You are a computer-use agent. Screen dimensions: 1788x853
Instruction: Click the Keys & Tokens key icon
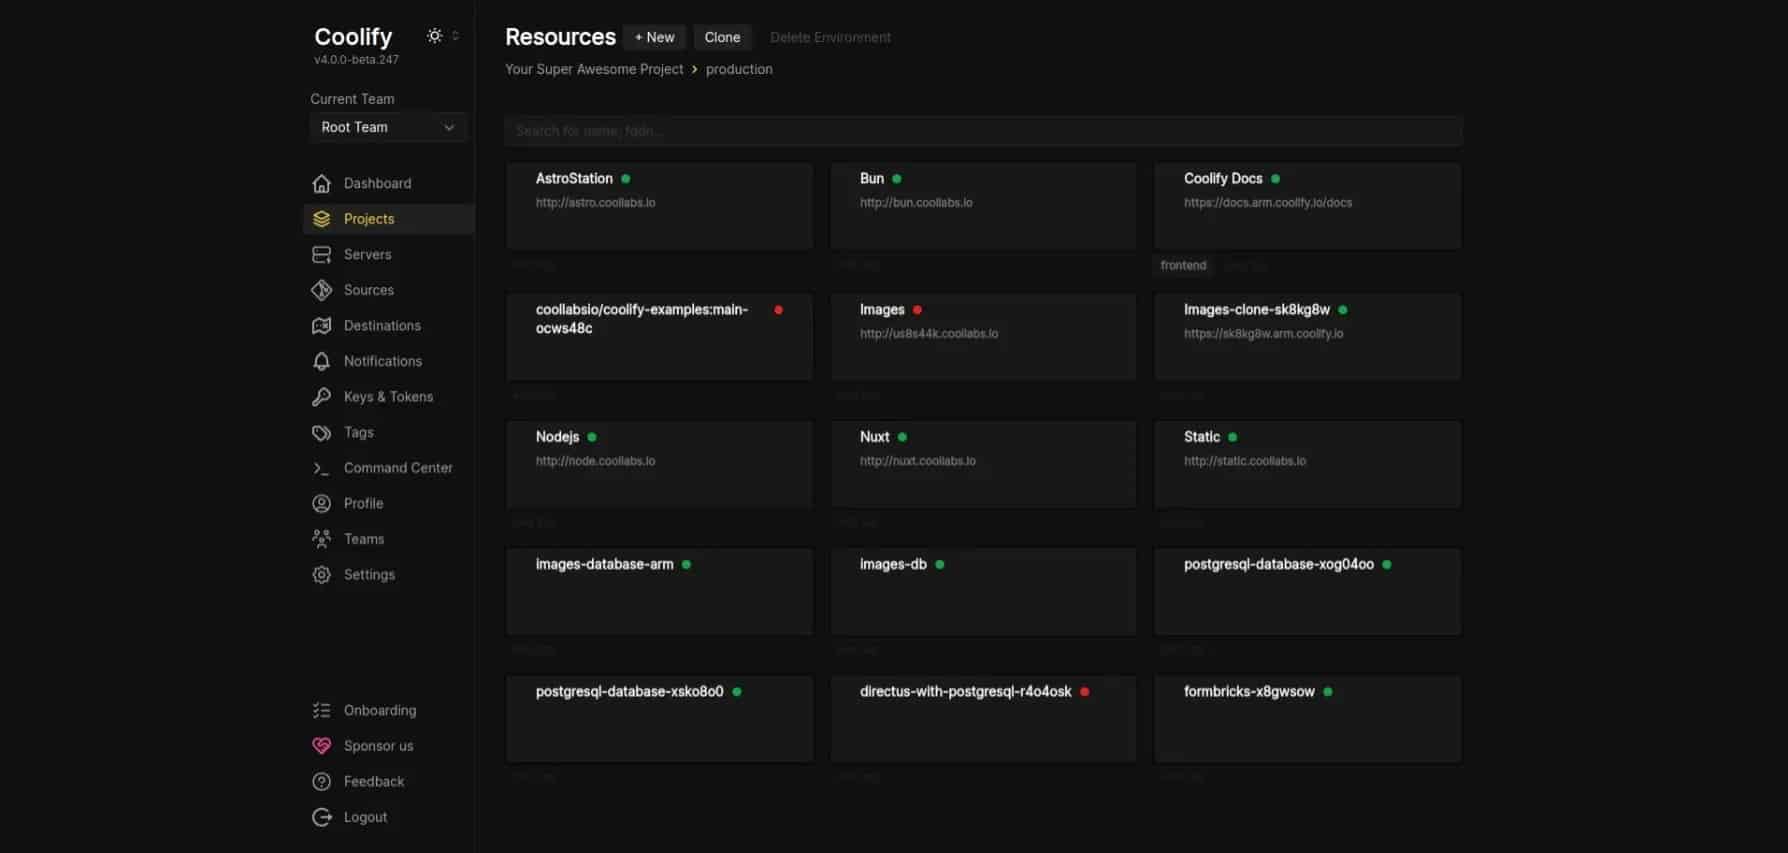click(321, 397)
